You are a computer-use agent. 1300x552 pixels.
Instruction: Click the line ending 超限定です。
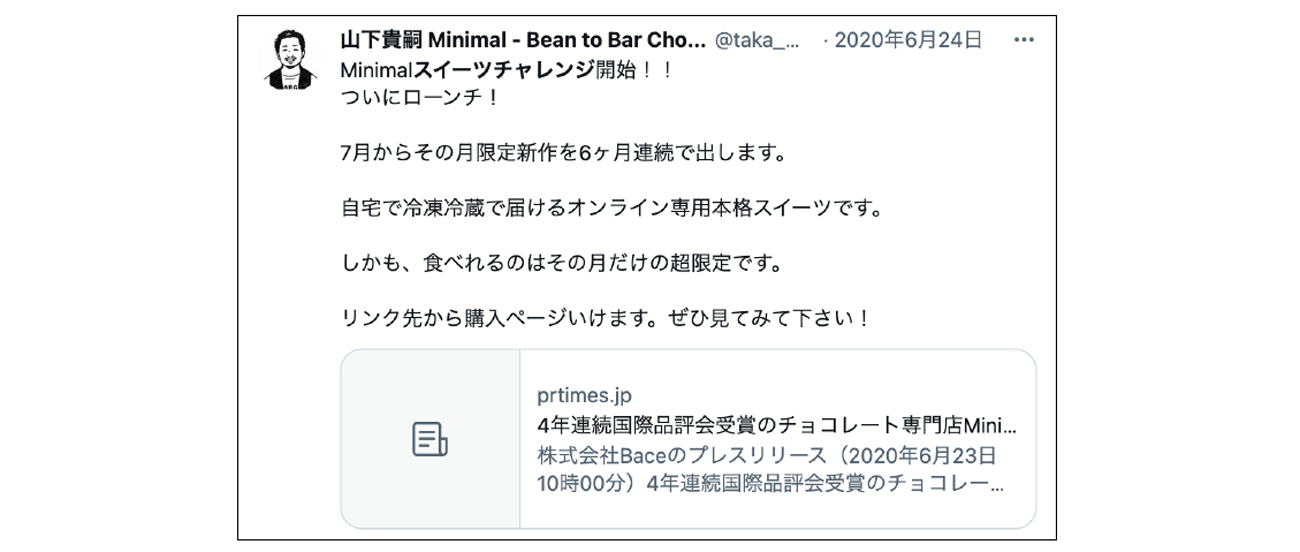tap(560, 266)
